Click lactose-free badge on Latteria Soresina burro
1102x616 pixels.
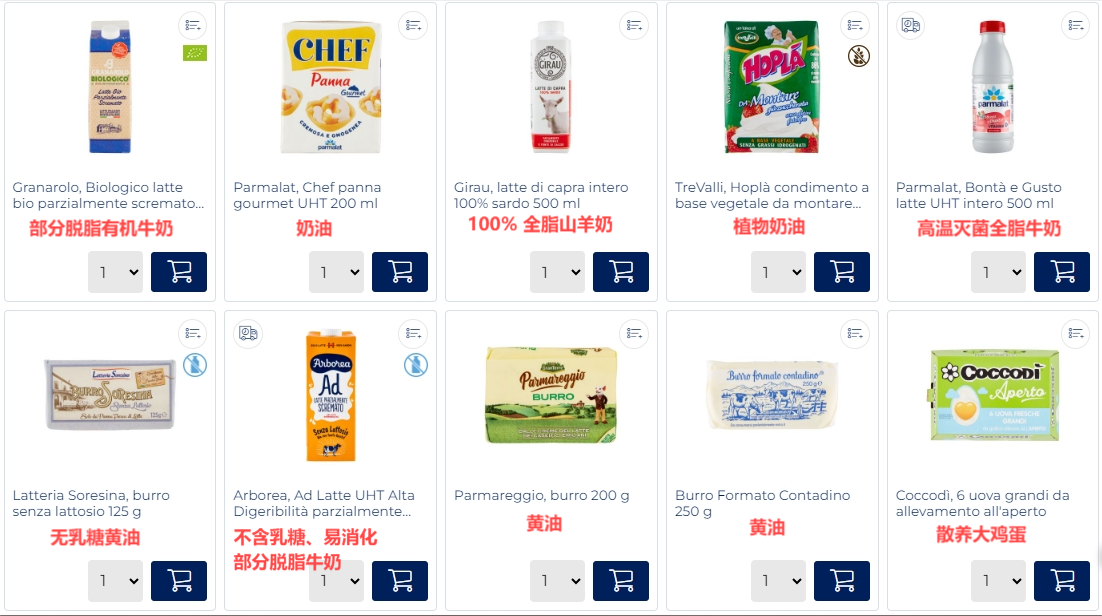pos(195,365)
